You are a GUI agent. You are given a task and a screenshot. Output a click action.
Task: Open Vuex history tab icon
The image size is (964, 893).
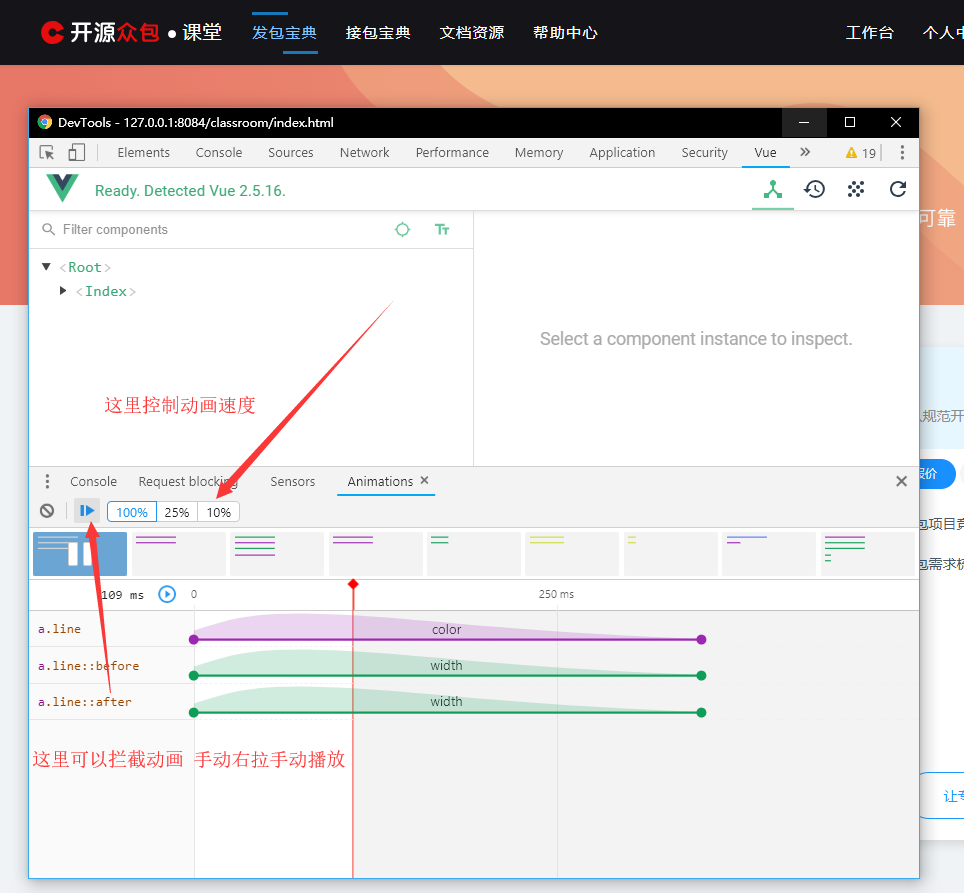(x=815, y=189)
